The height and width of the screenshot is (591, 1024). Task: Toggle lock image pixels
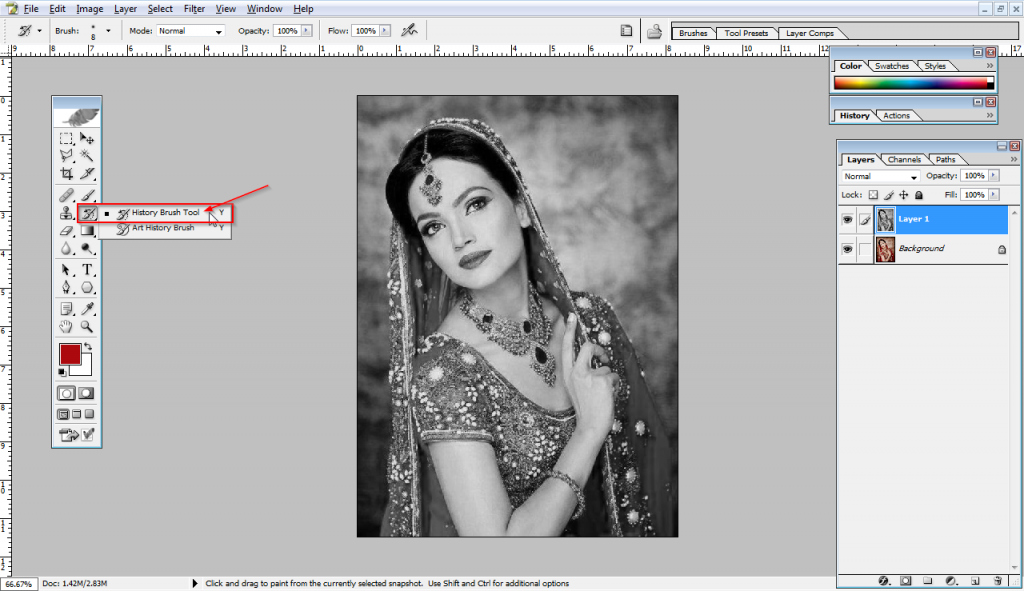889,195
